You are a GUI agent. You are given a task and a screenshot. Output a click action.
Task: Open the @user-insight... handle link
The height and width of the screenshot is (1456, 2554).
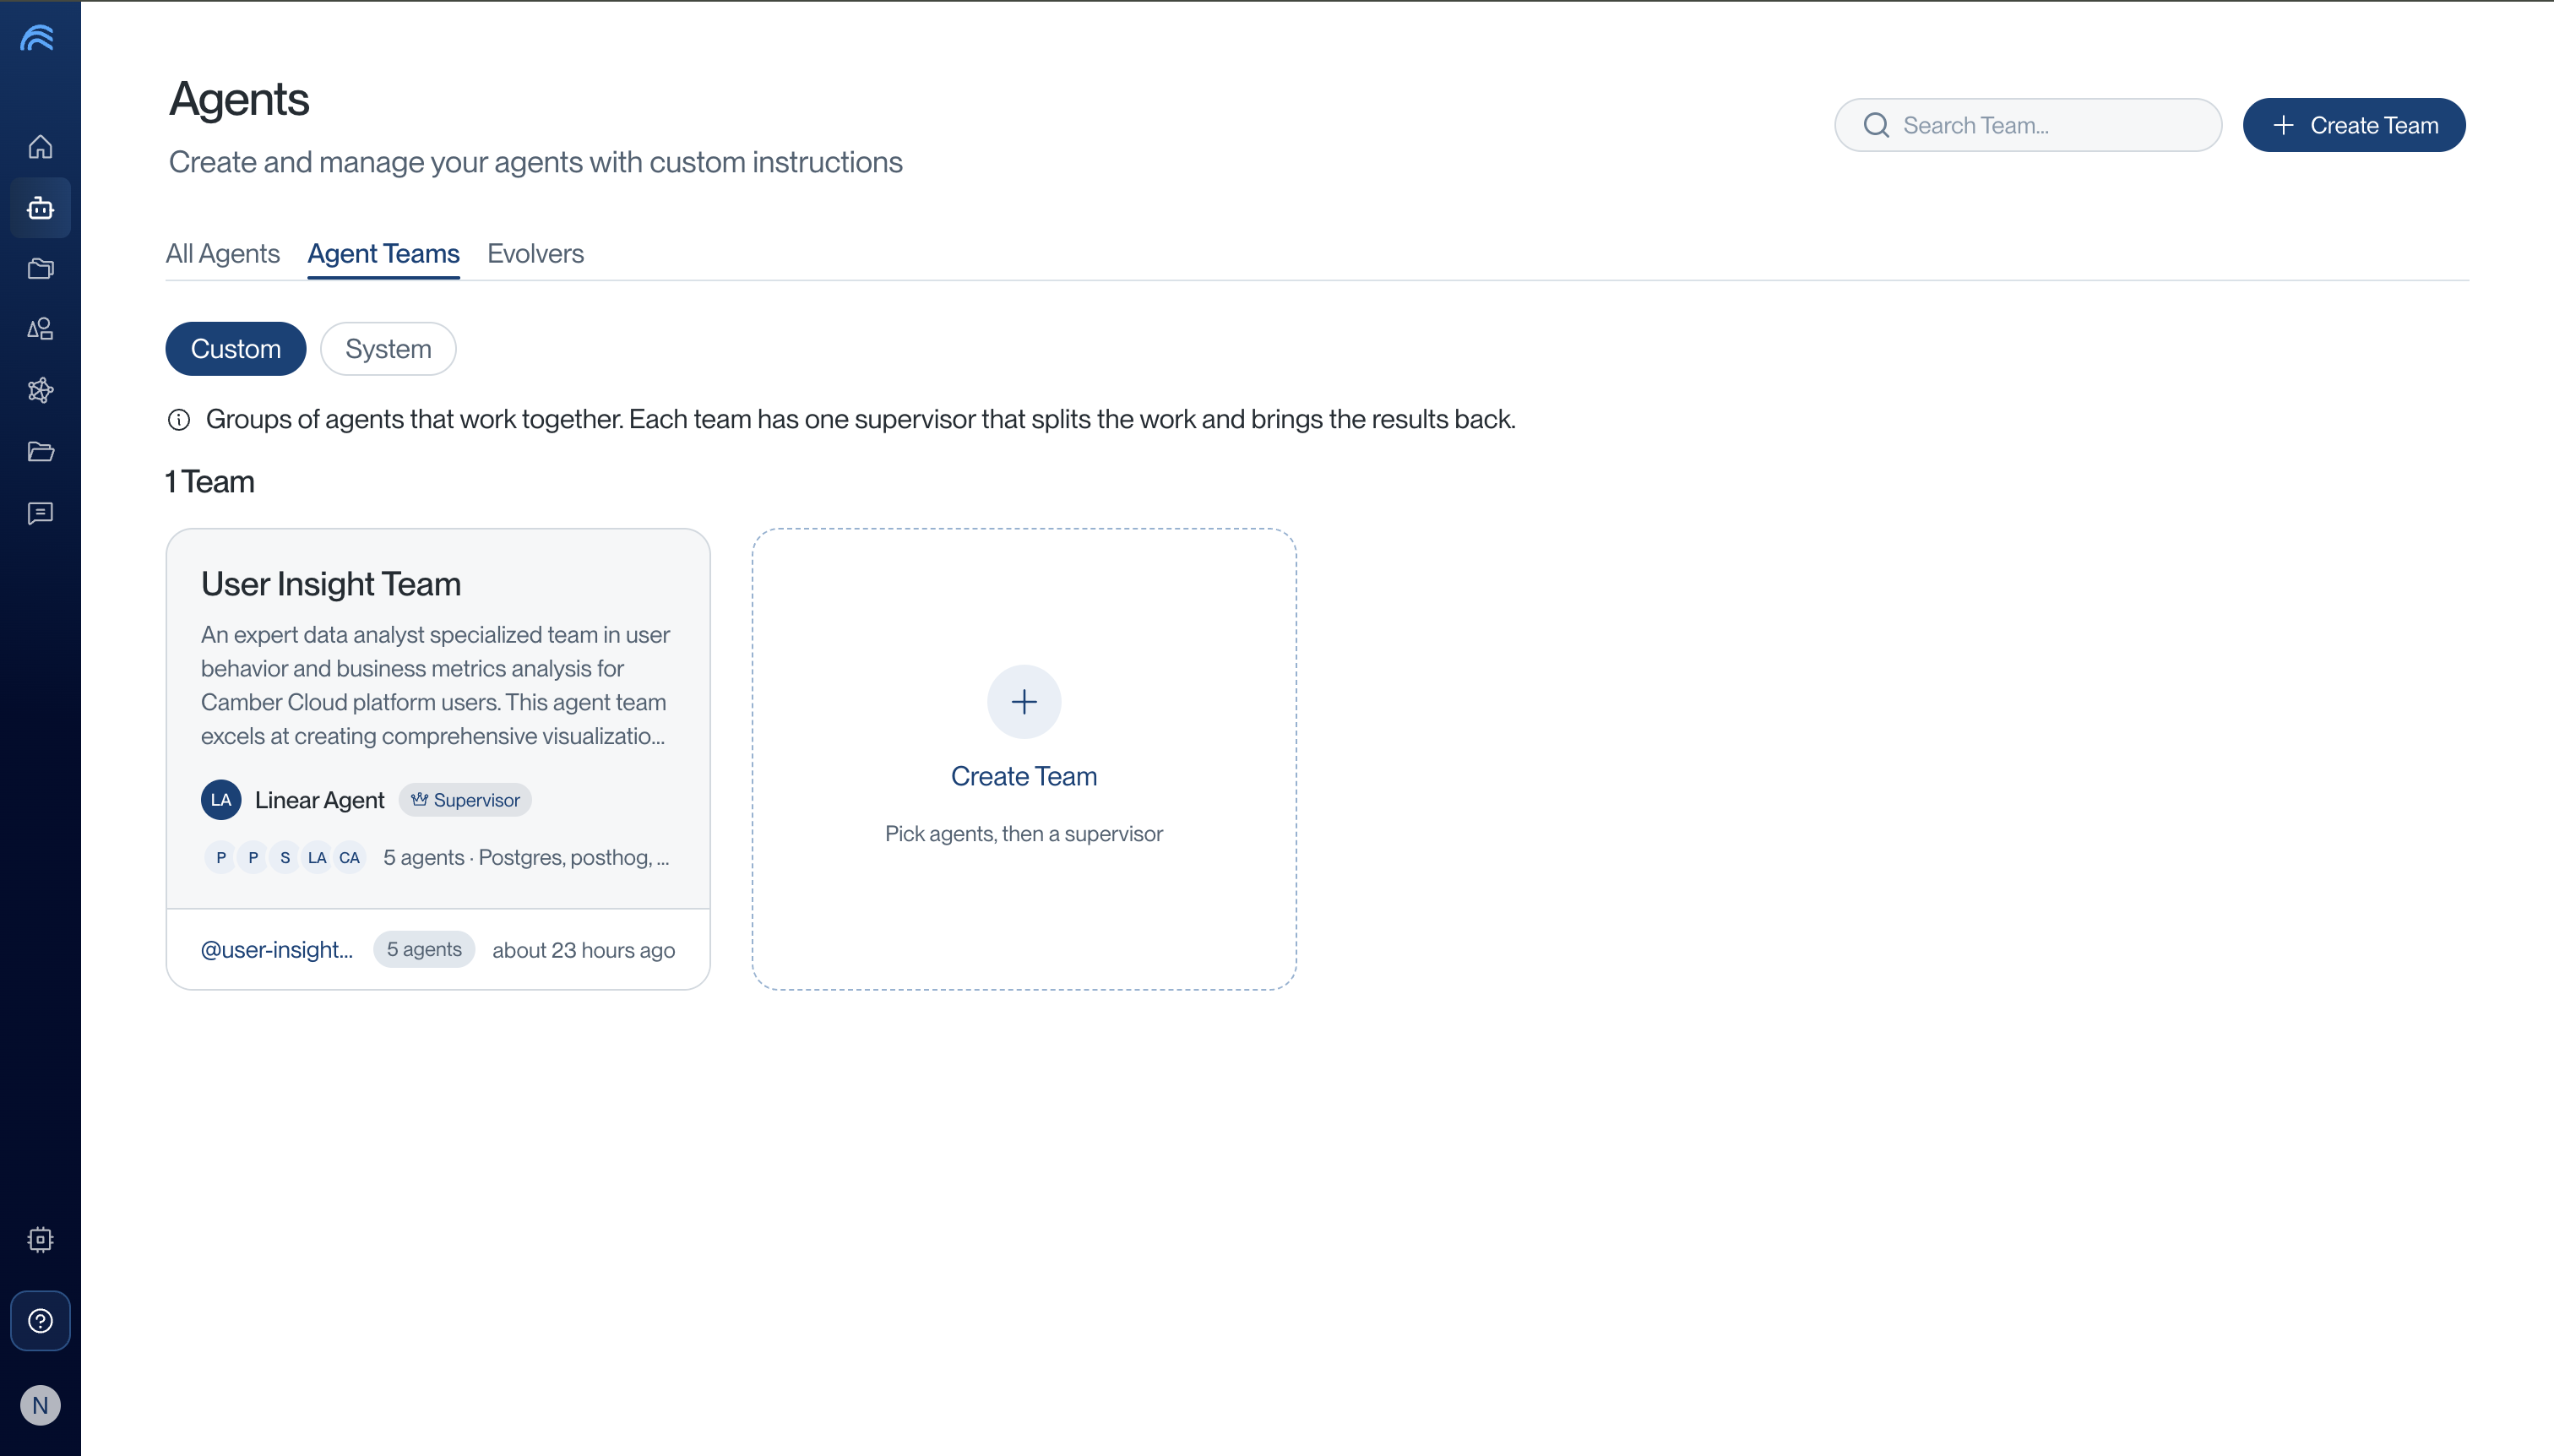[x=277, y=949]
